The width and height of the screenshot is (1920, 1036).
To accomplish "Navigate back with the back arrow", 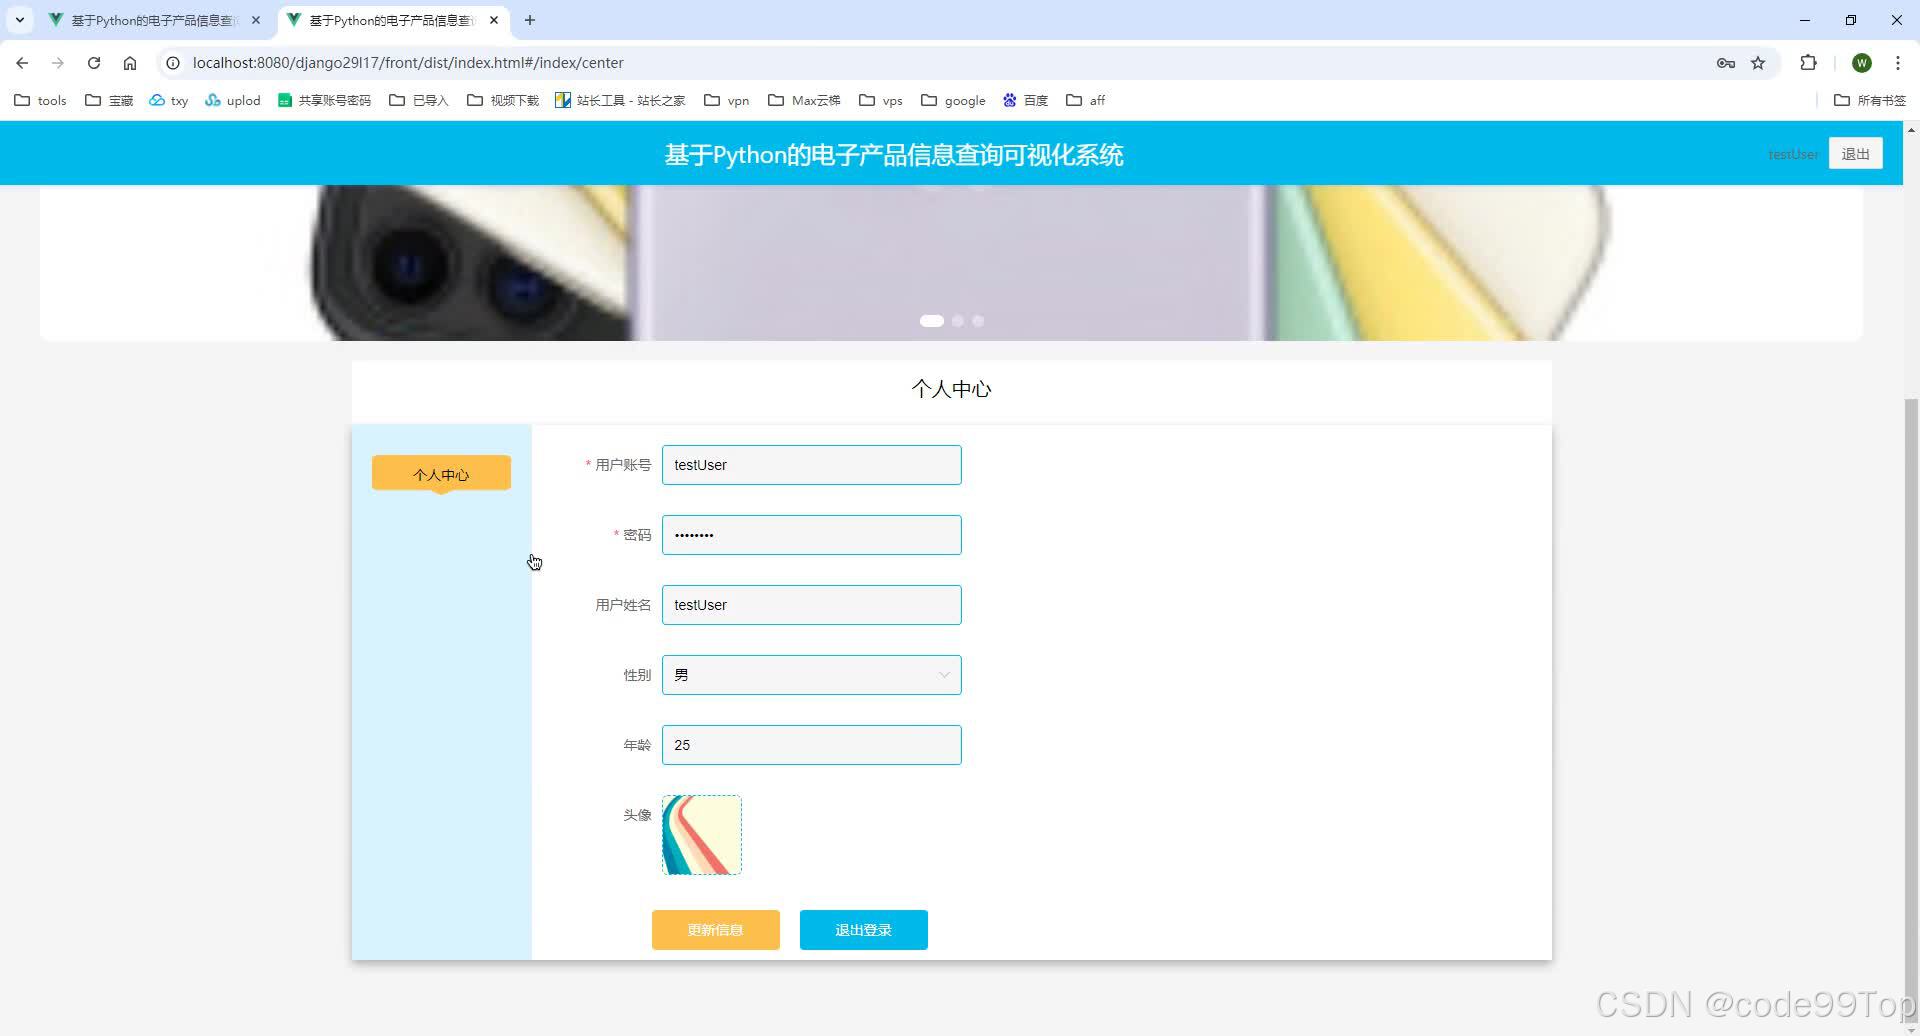I will 21,62.
